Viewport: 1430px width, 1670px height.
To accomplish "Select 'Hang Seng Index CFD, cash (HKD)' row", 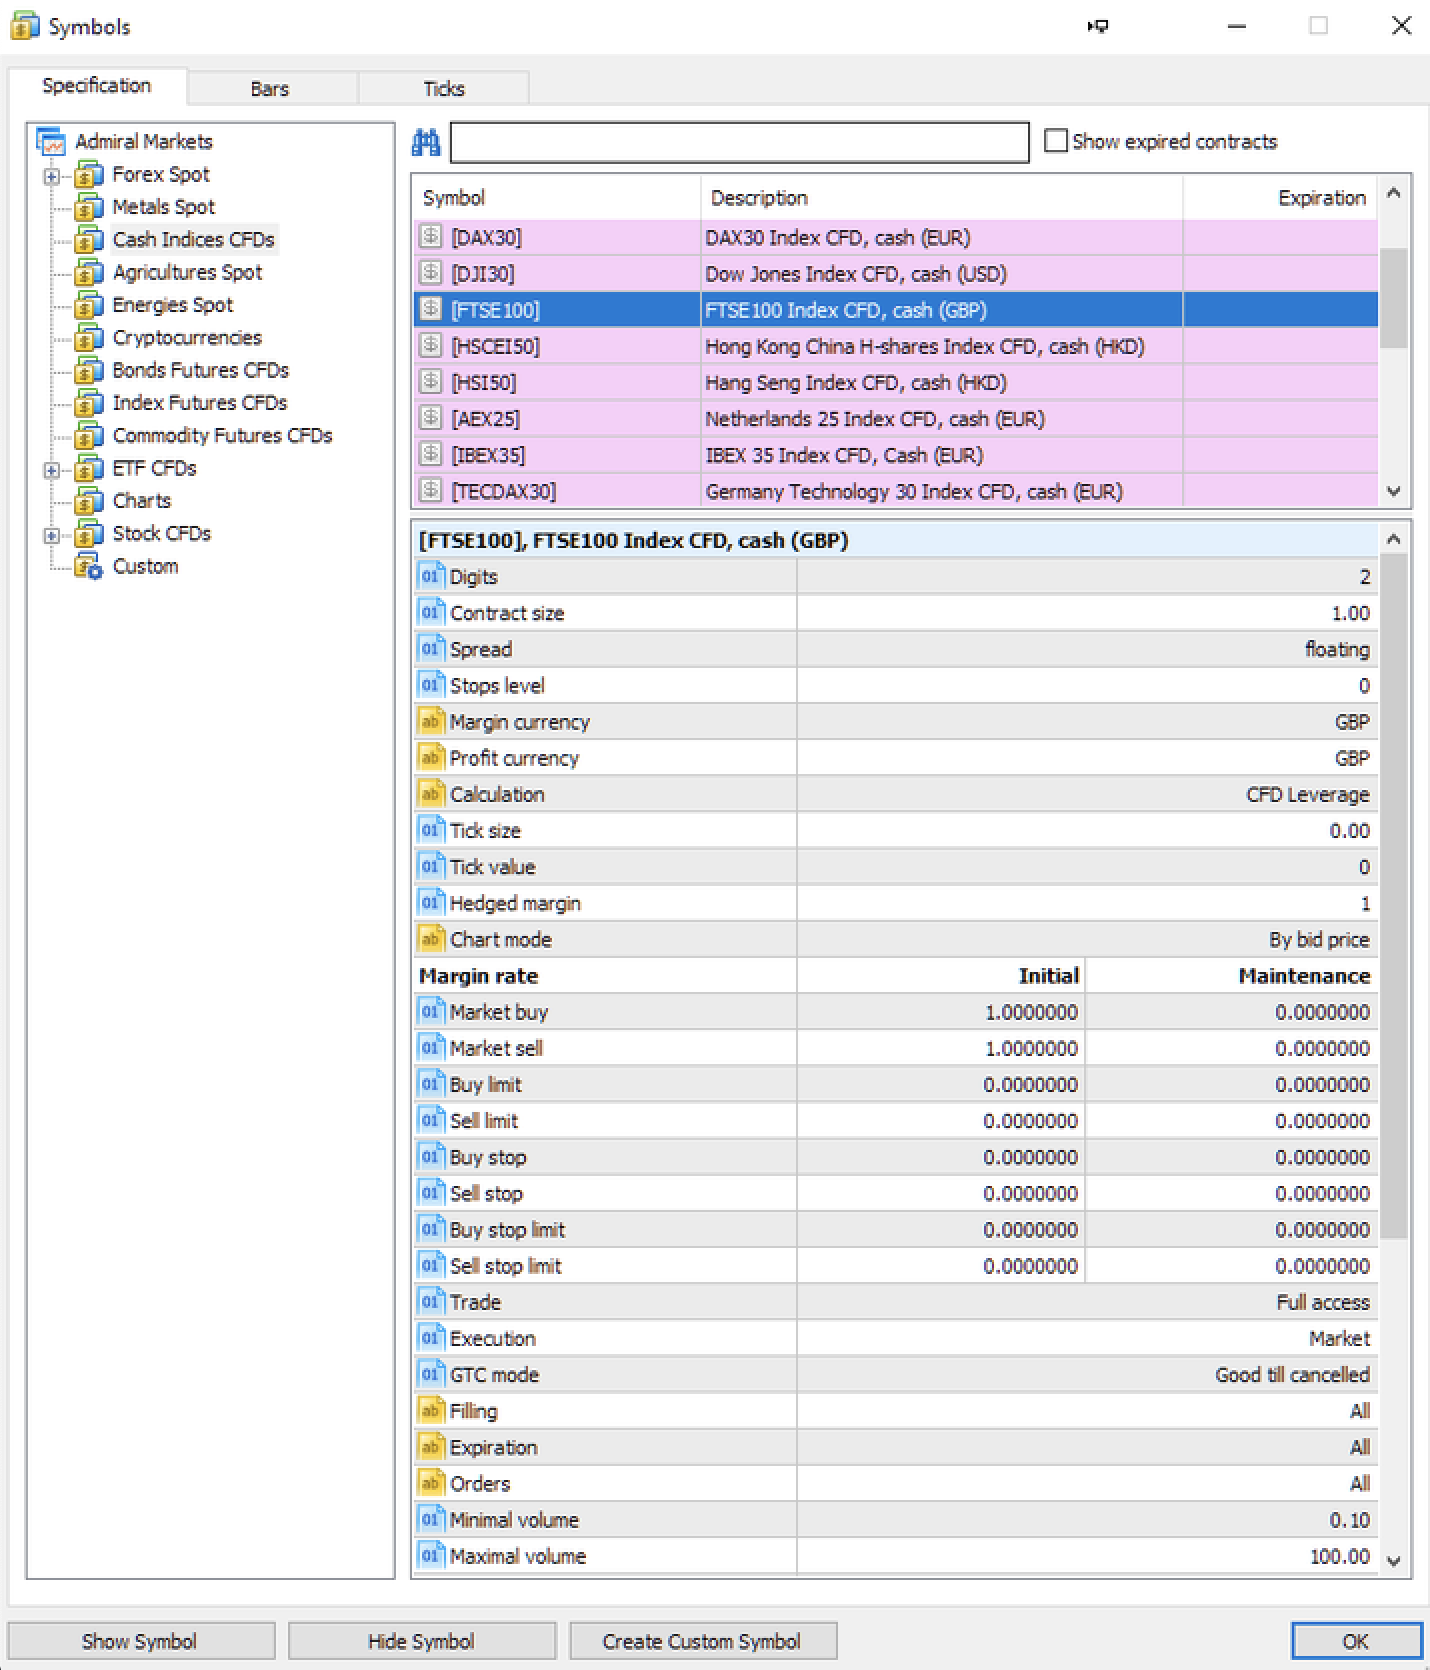I will coord(896,382).
